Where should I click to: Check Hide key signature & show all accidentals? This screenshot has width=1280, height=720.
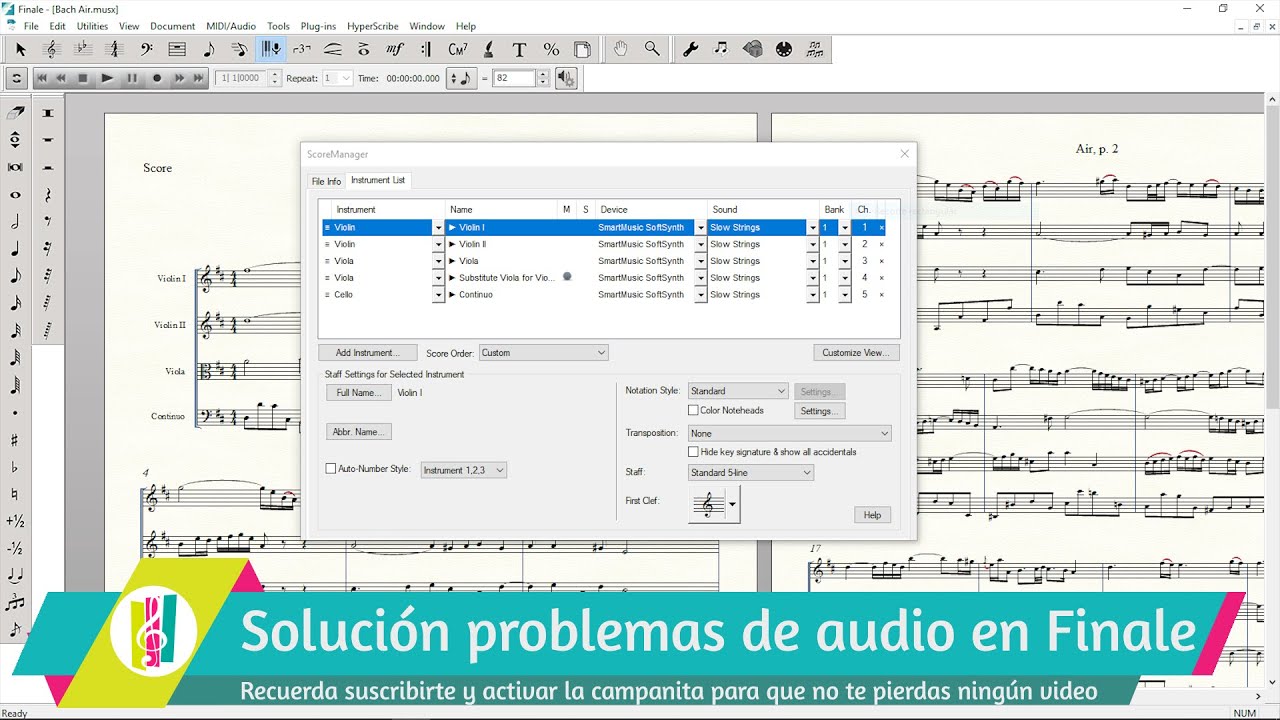click(x=693, y=452)
